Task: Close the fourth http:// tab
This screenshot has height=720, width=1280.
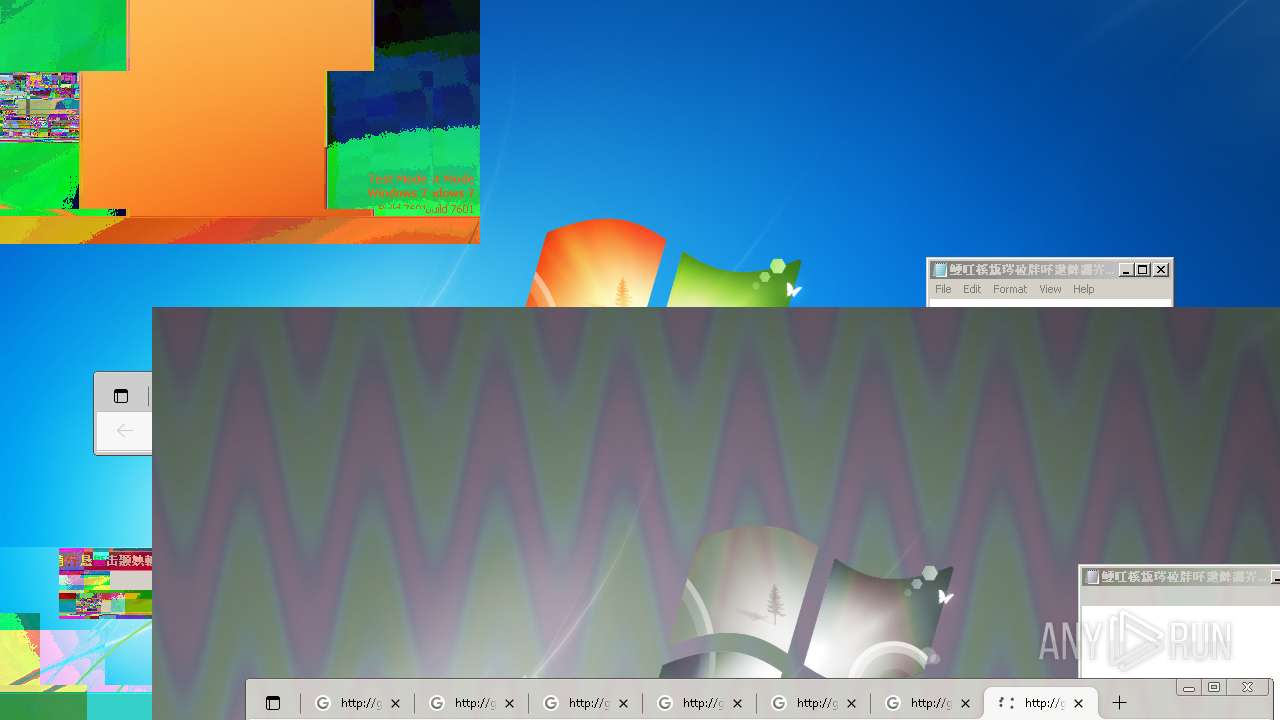Action: 737,704
